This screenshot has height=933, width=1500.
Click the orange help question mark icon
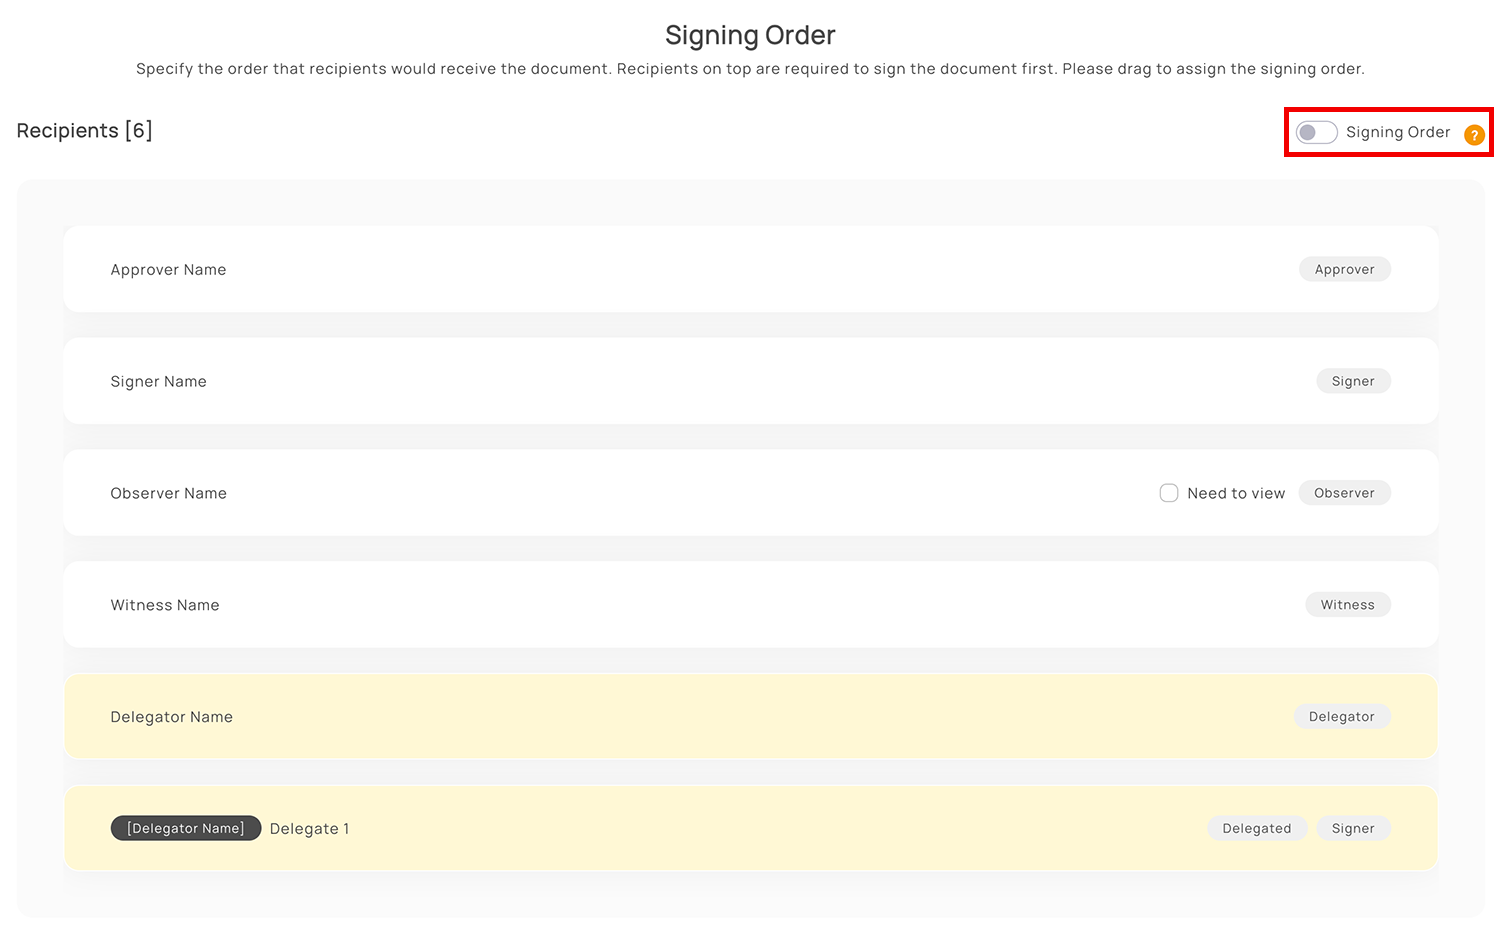[1474, 135]
